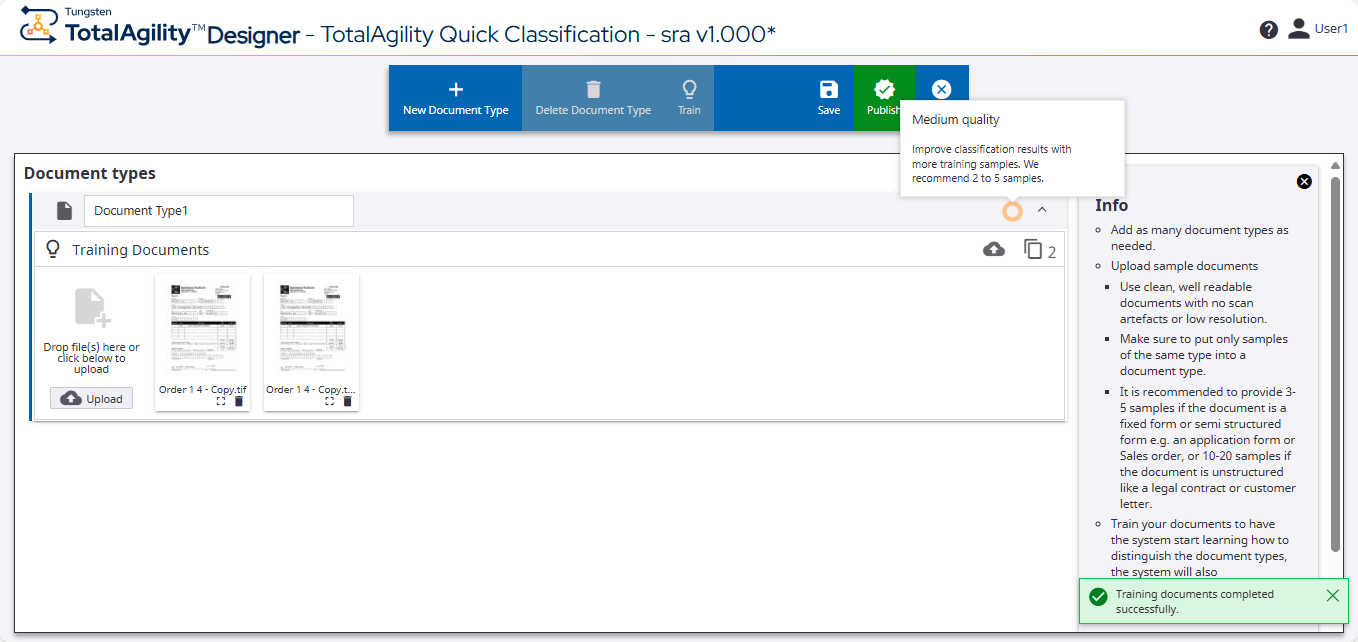
Task: Click the Train lightbulb icon
Action: click(689, 90)
